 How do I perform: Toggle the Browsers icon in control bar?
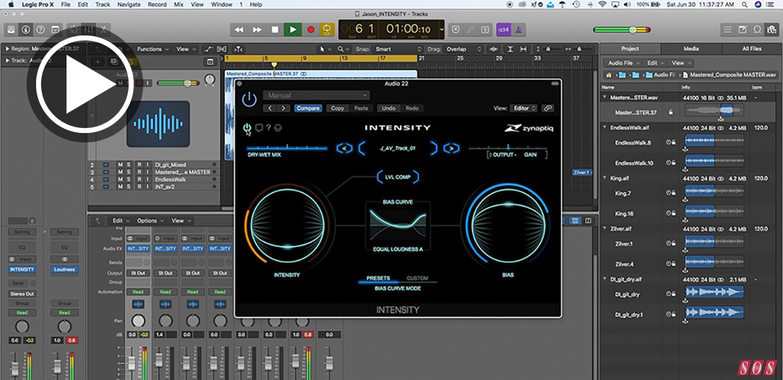click(x=772, y=29)
